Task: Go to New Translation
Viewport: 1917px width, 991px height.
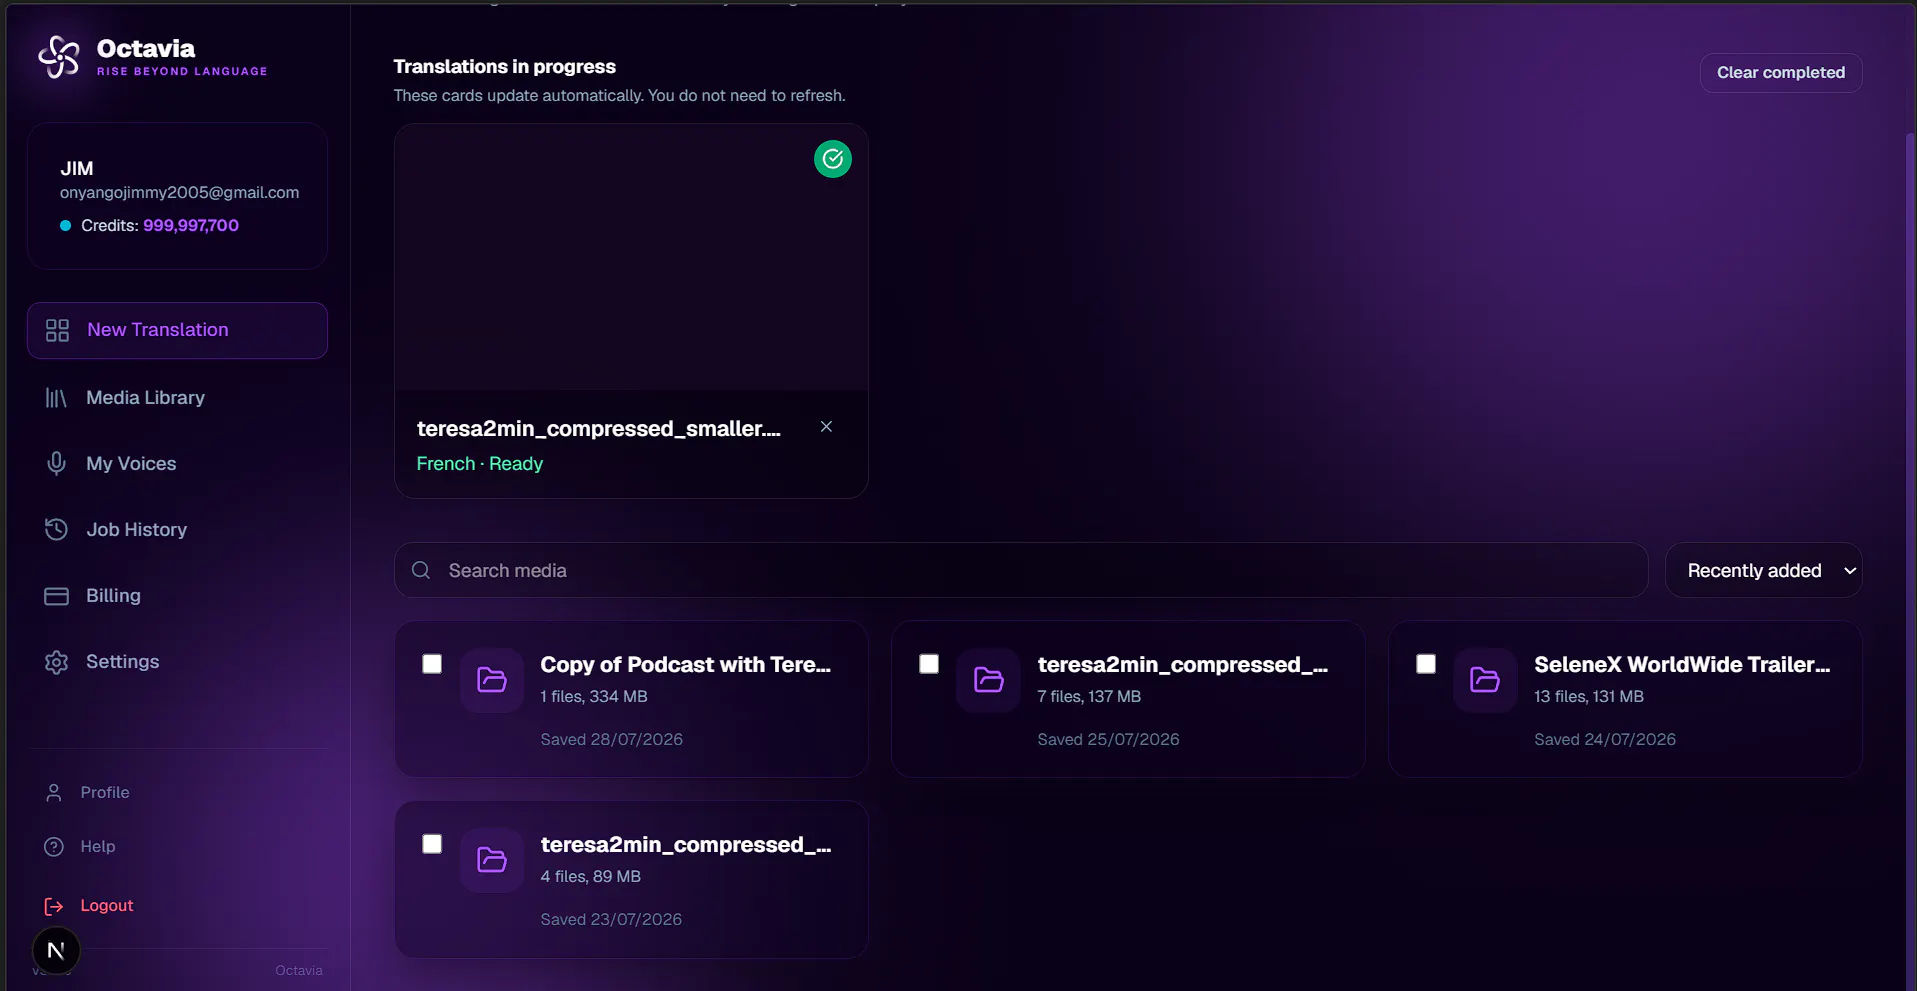Action: 177,330
